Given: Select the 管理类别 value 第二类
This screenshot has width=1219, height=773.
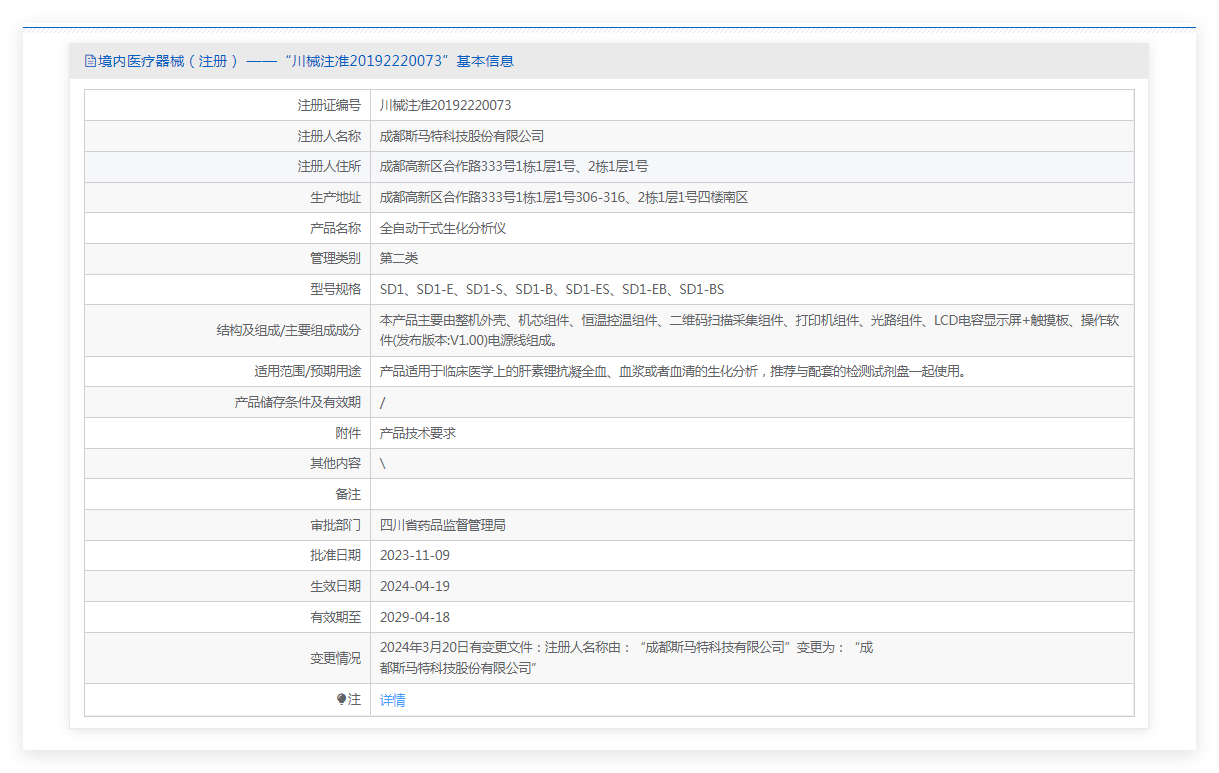Looking at the screenshot, I should pyautogui.click(x=399, y=258).
